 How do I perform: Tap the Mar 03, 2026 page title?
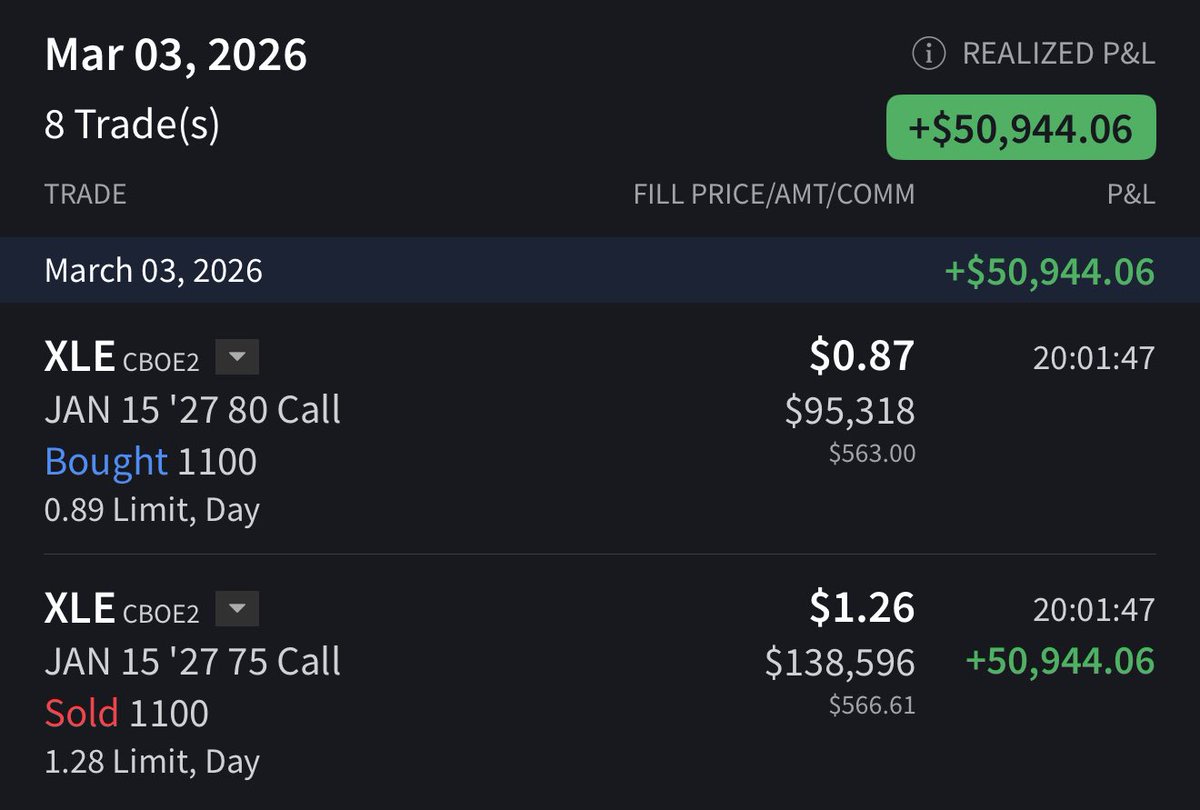(x=176, y=55)
